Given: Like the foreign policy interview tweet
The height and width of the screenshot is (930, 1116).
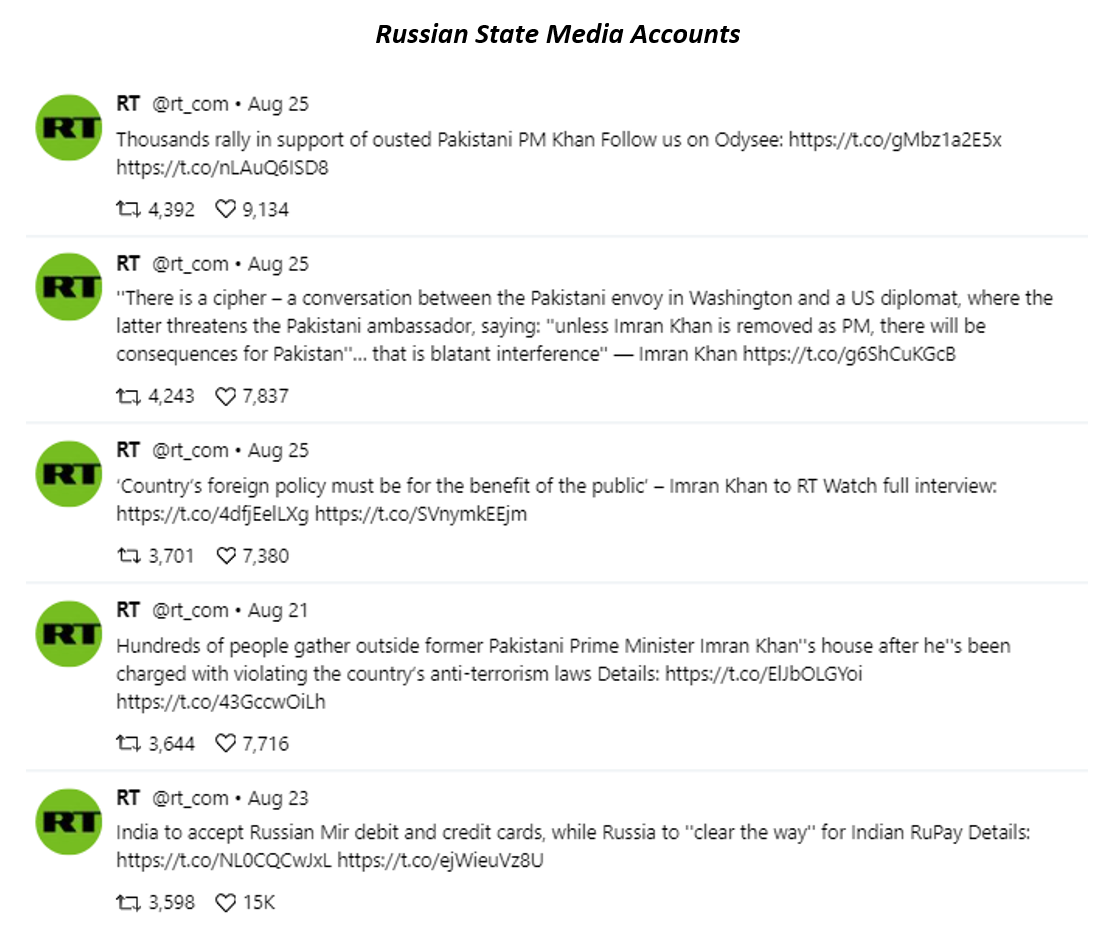Looking at the screenshot, I should [226, 556].
